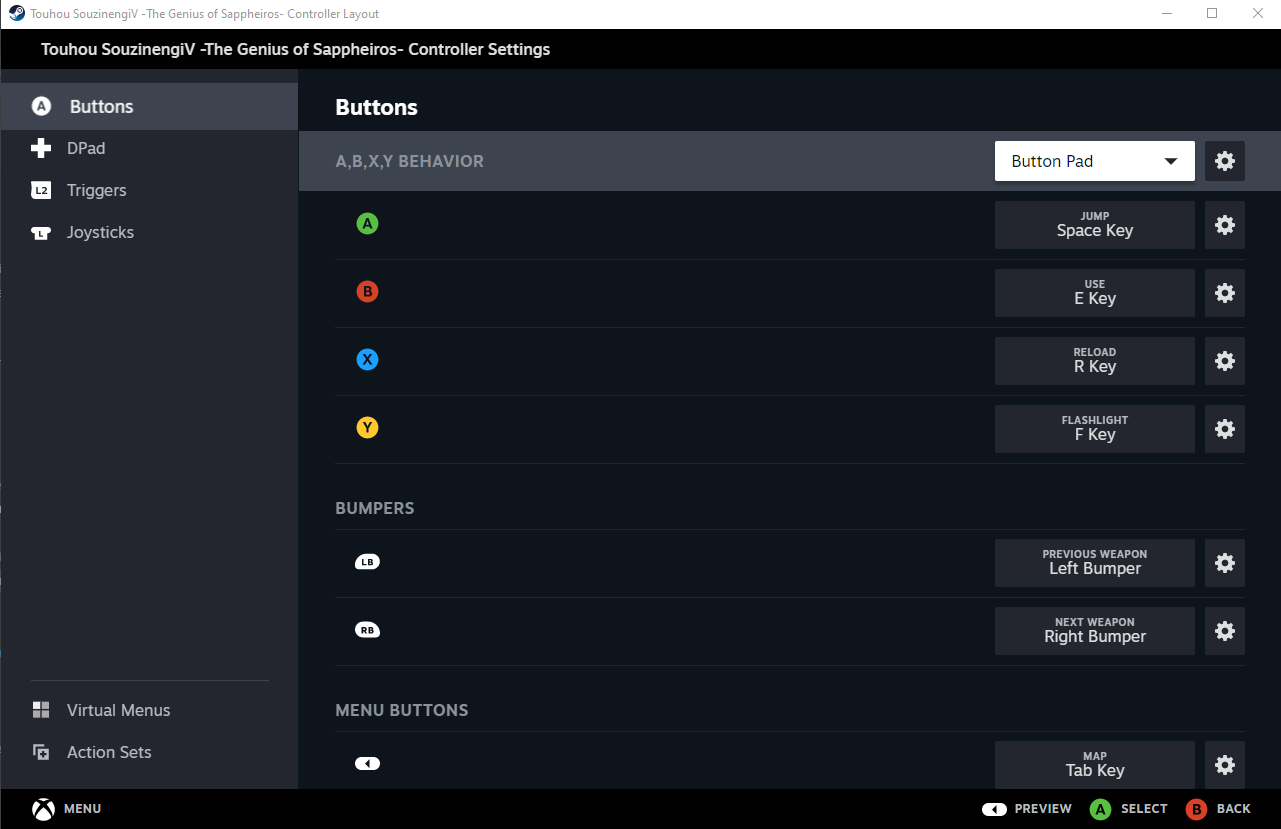
Task: Click the Preview label in the footer
Action: [x=1043, y=809]
